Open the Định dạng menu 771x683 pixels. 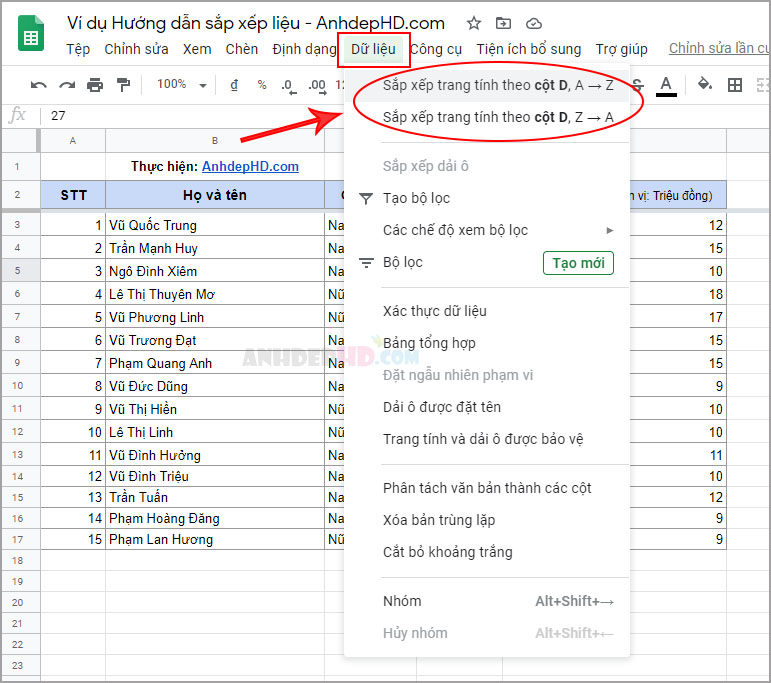coord(304,49)
